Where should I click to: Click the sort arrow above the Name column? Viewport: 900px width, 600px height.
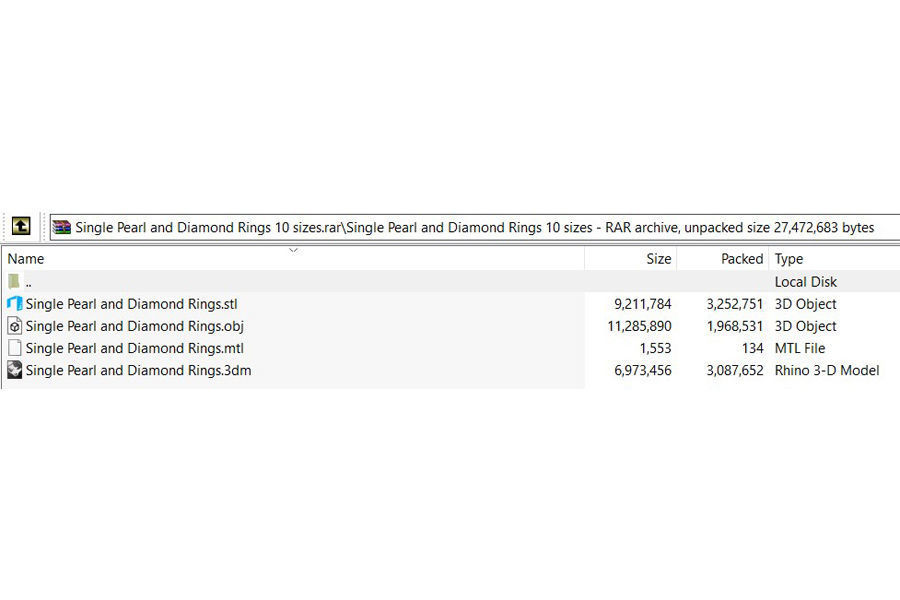point(293,250)
